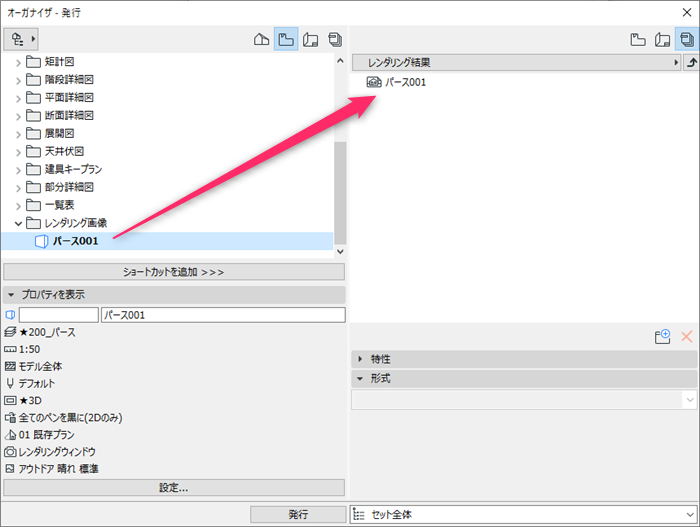Click the red delete X icon
Image resolution: width=700 pixels, height=527 pixels.
(x=687, y=336)
